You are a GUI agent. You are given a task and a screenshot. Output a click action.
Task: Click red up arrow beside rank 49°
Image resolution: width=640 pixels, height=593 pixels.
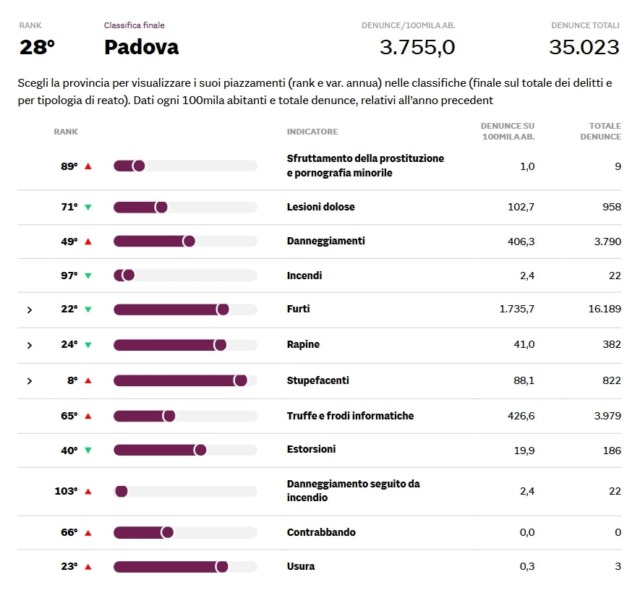coord(88,242)
